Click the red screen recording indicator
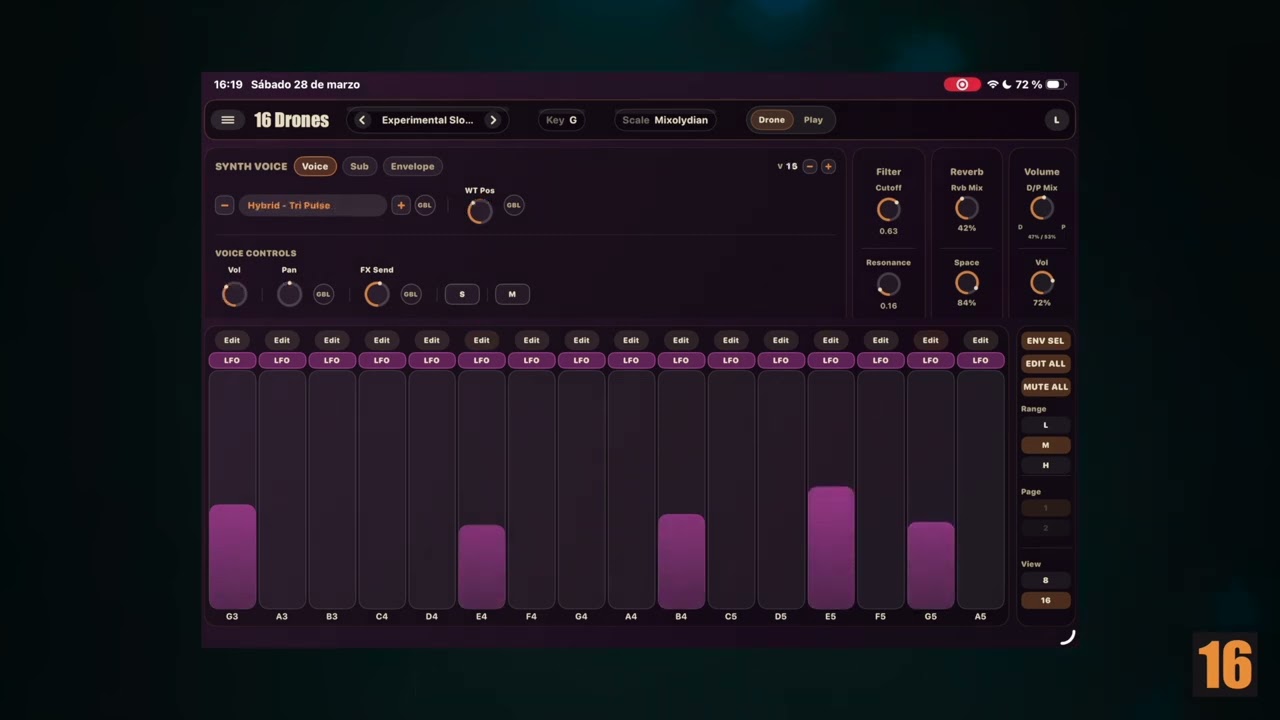Screen dimensions: 1280x720 click(x=962, y=85)
